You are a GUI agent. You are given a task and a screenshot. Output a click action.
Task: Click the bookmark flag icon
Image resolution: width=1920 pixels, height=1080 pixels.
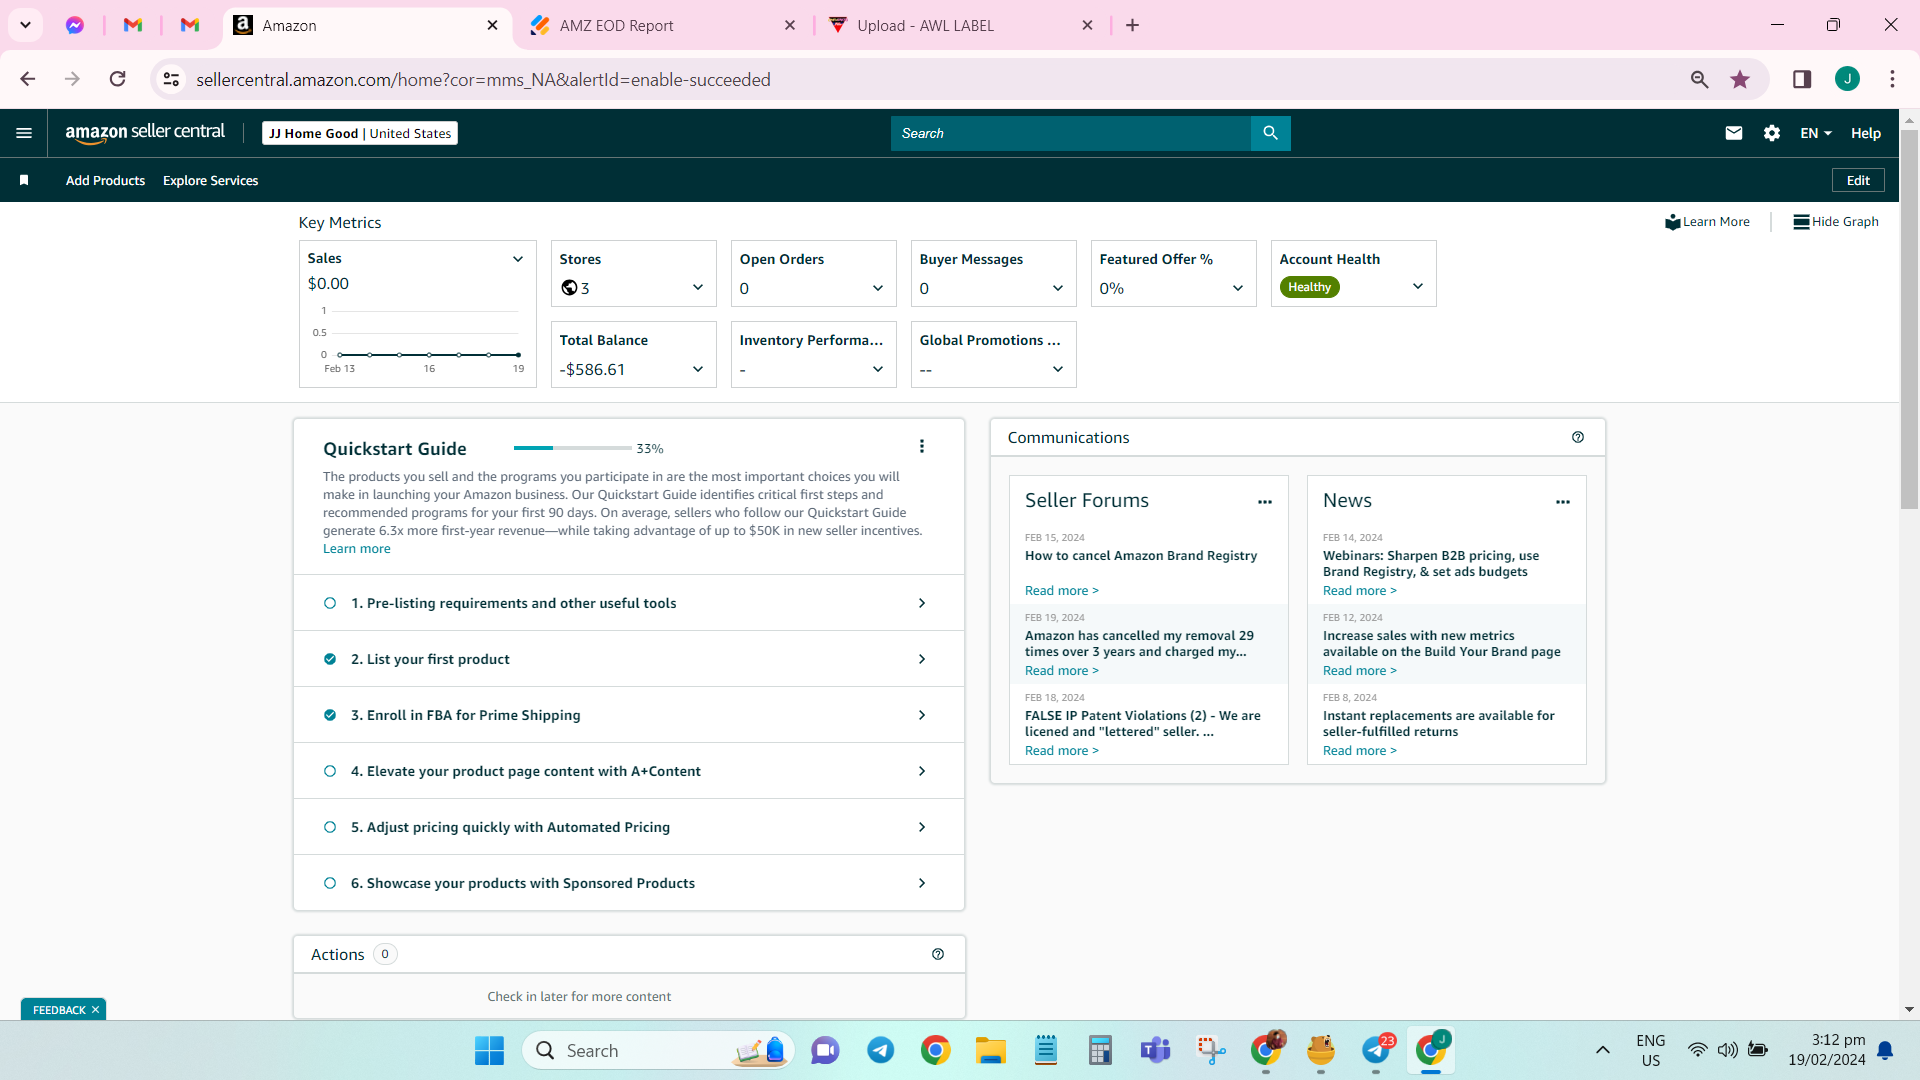24,180
